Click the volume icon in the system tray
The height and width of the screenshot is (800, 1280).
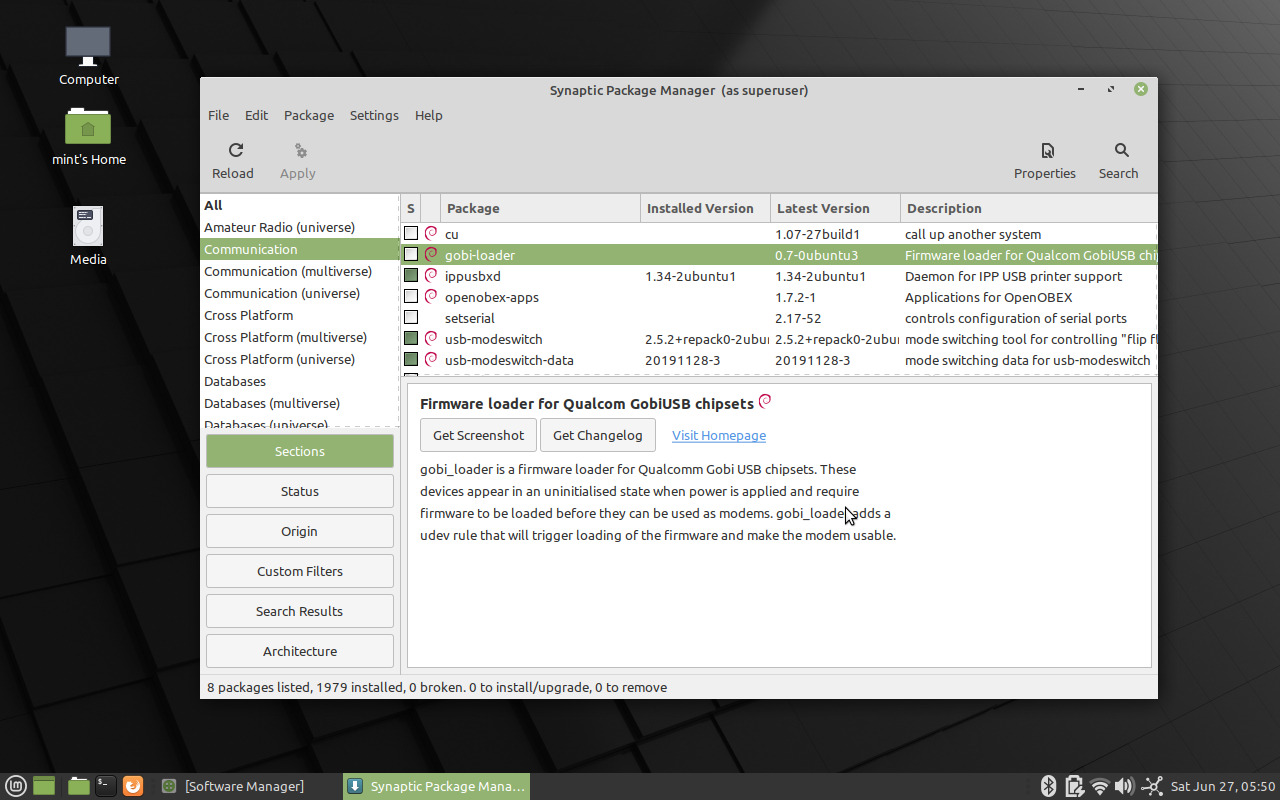tap(1124, 786)
